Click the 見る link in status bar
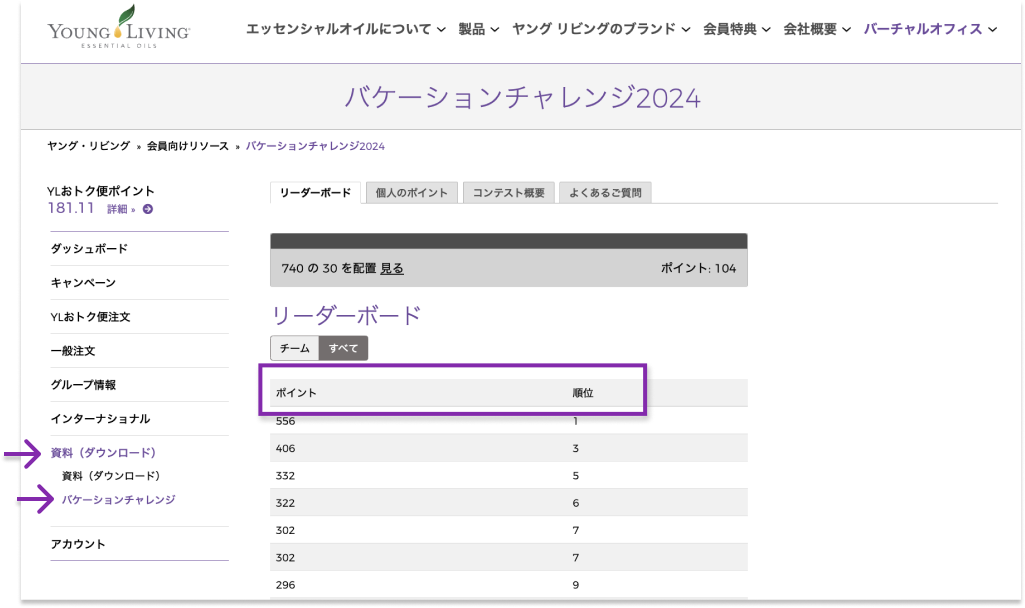The width and height of the screenshot is (1025, 608). (x=392, y=268)
